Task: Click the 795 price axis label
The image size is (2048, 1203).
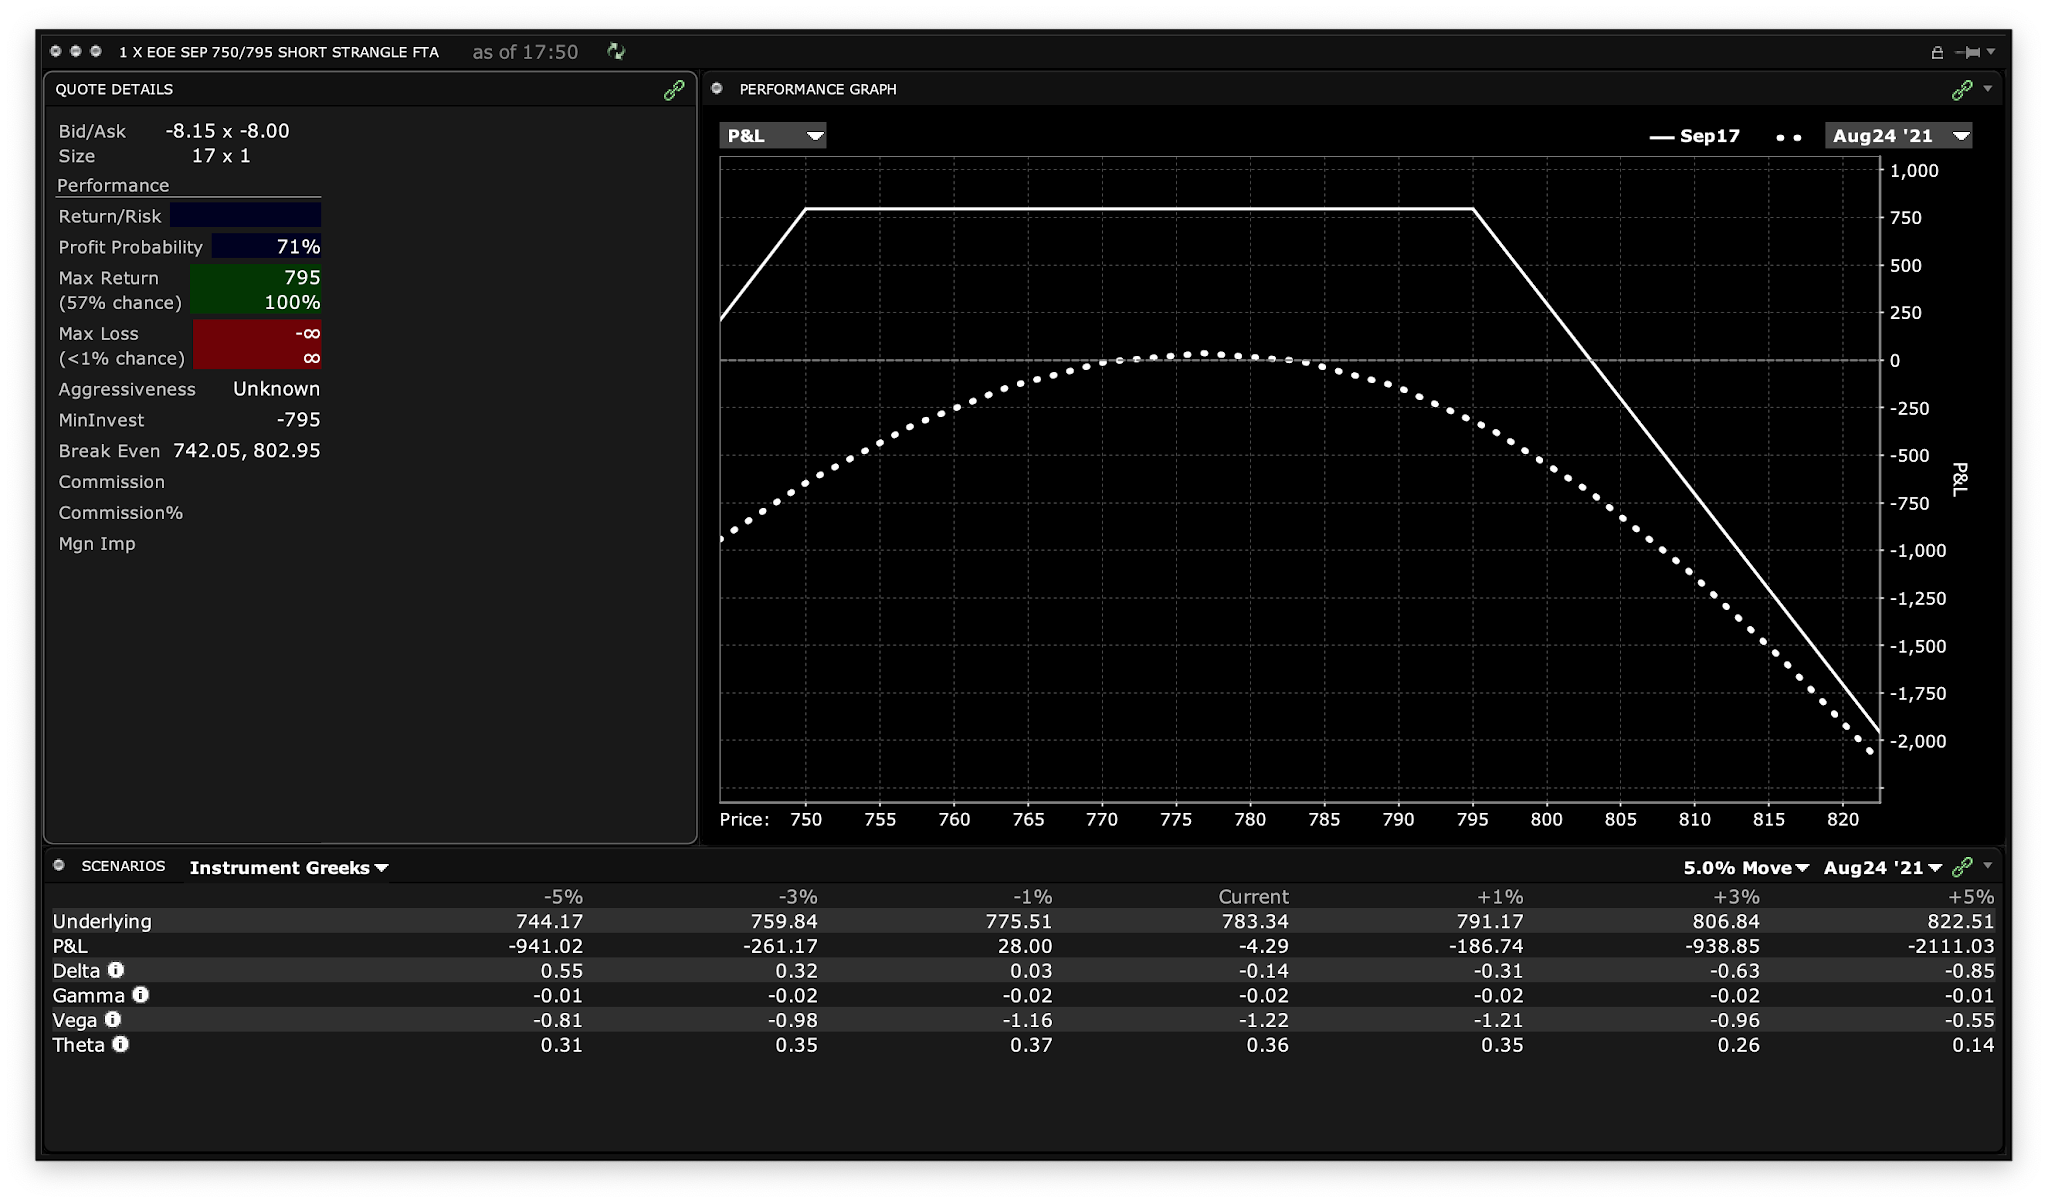Action: pos(1472,820)
